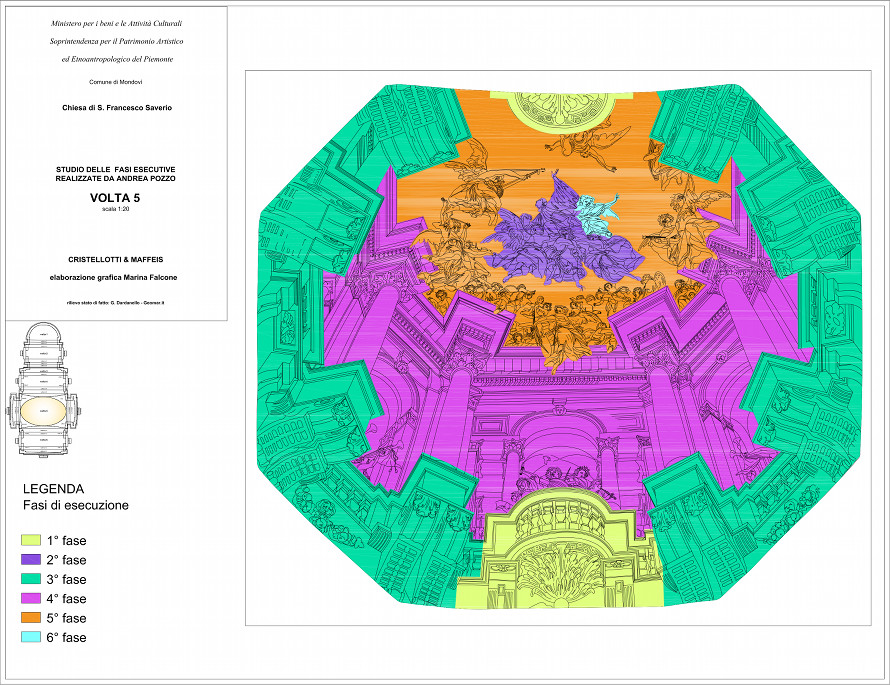Click the "CRISTELLOTTI & MAFFEIS" credit
The image size is (890, 685).
pyautogui.click(x=116, y=259)
